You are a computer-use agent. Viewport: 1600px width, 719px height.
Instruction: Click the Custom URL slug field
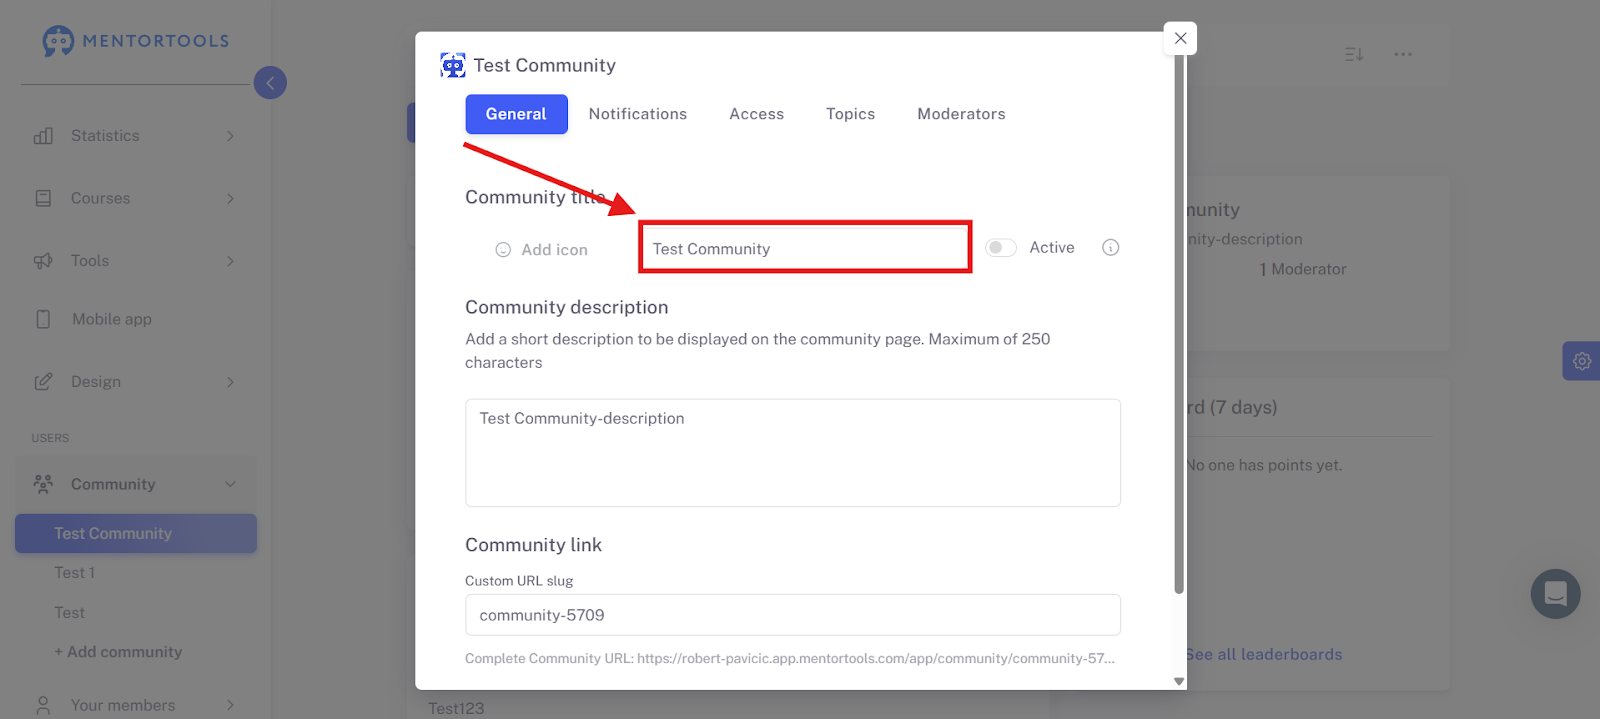pos(793,615)
